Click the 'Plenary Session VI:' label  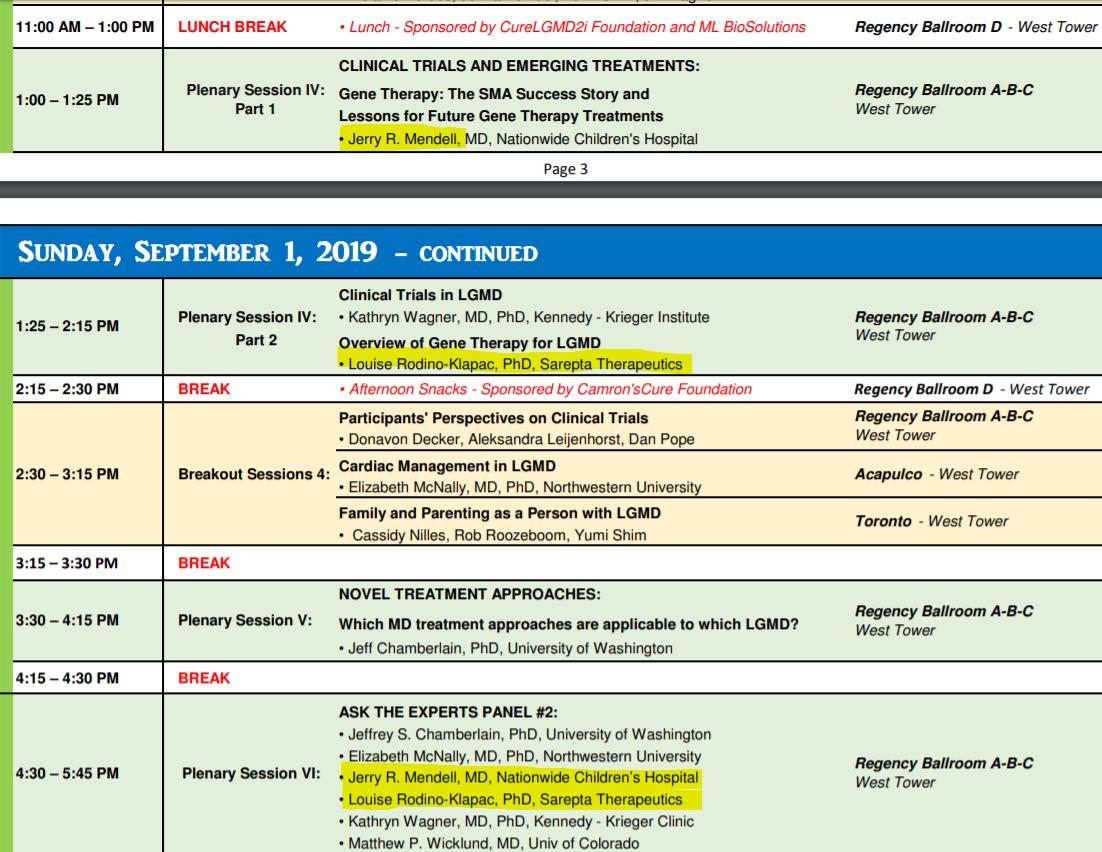pos(251,774)
